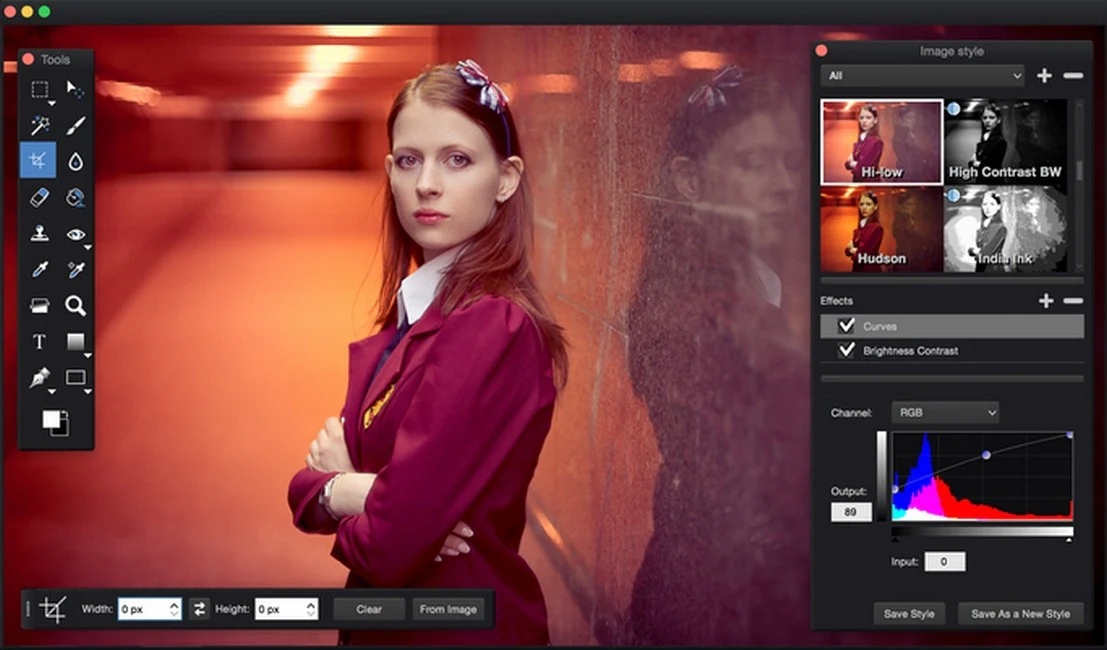Adjust the Width stepper arrows
The image size is (1107, 650).
[174, 608]
